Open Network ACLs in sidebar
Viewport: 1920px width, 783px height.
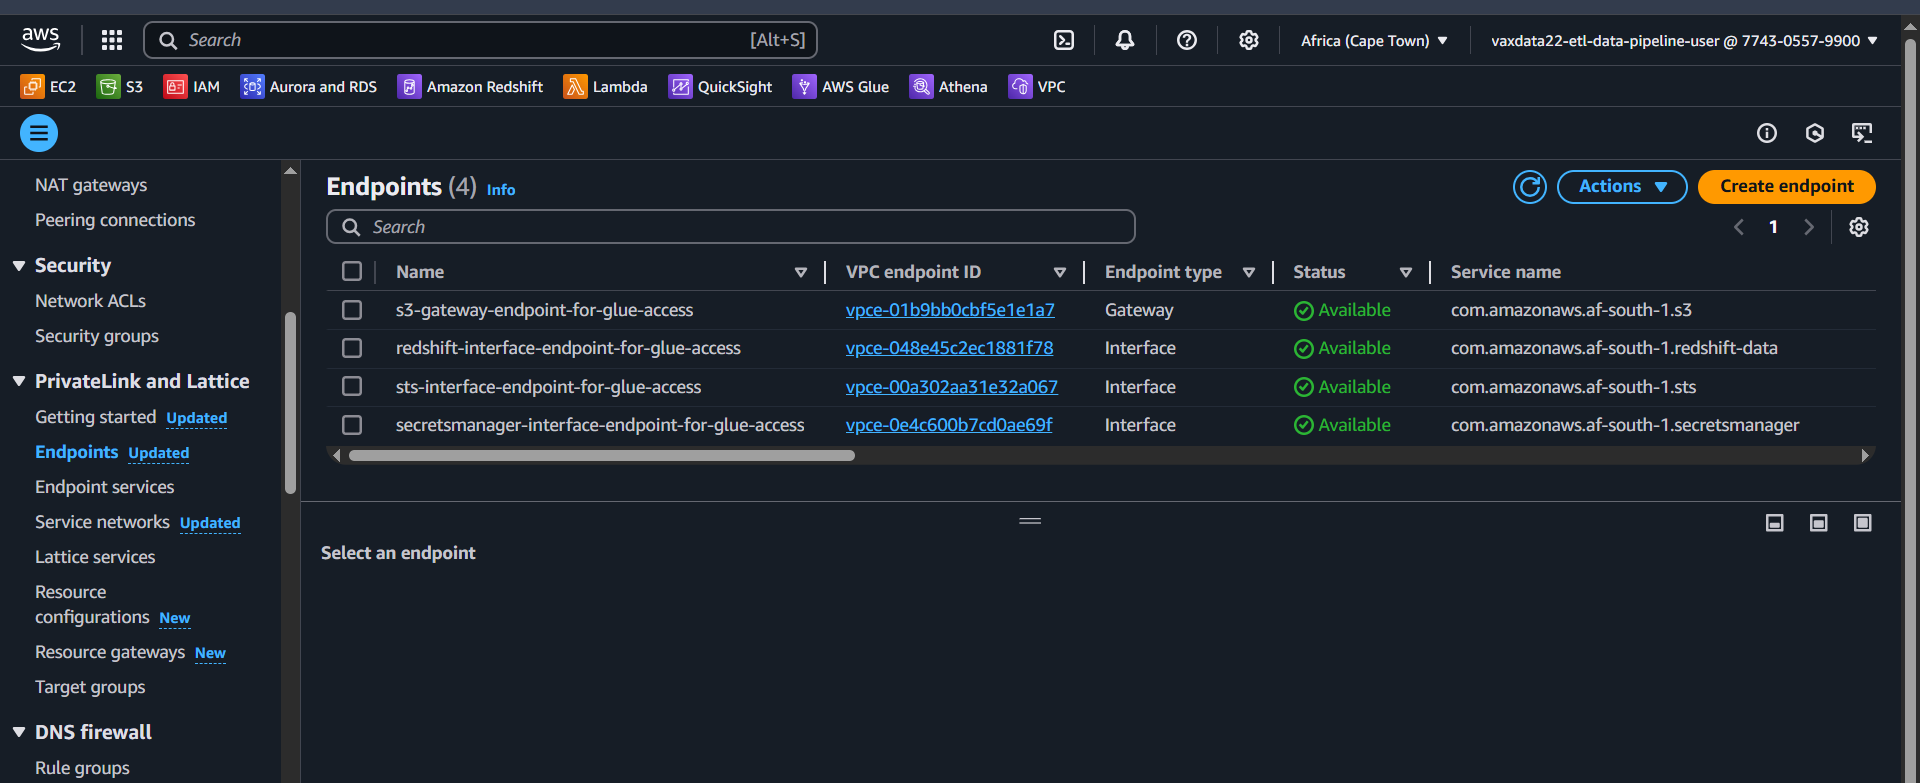tap(90, 301)
